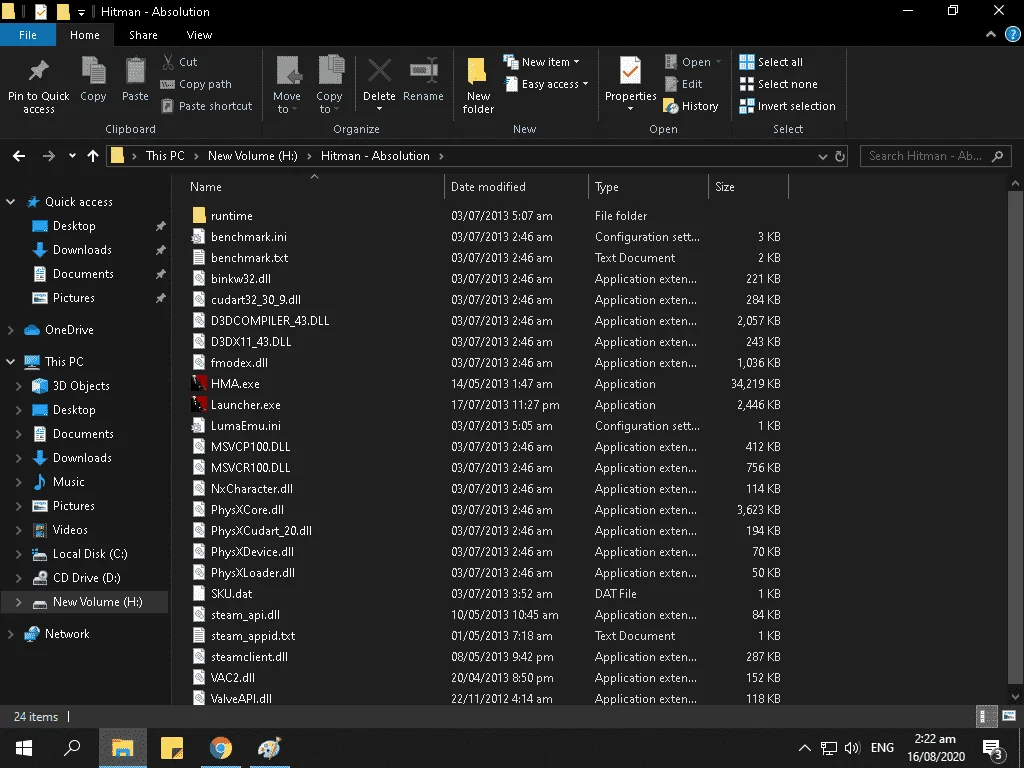Open the Copy to dropdown
Viewport: 1024px width, 768px height.
[x=329, y=85]
